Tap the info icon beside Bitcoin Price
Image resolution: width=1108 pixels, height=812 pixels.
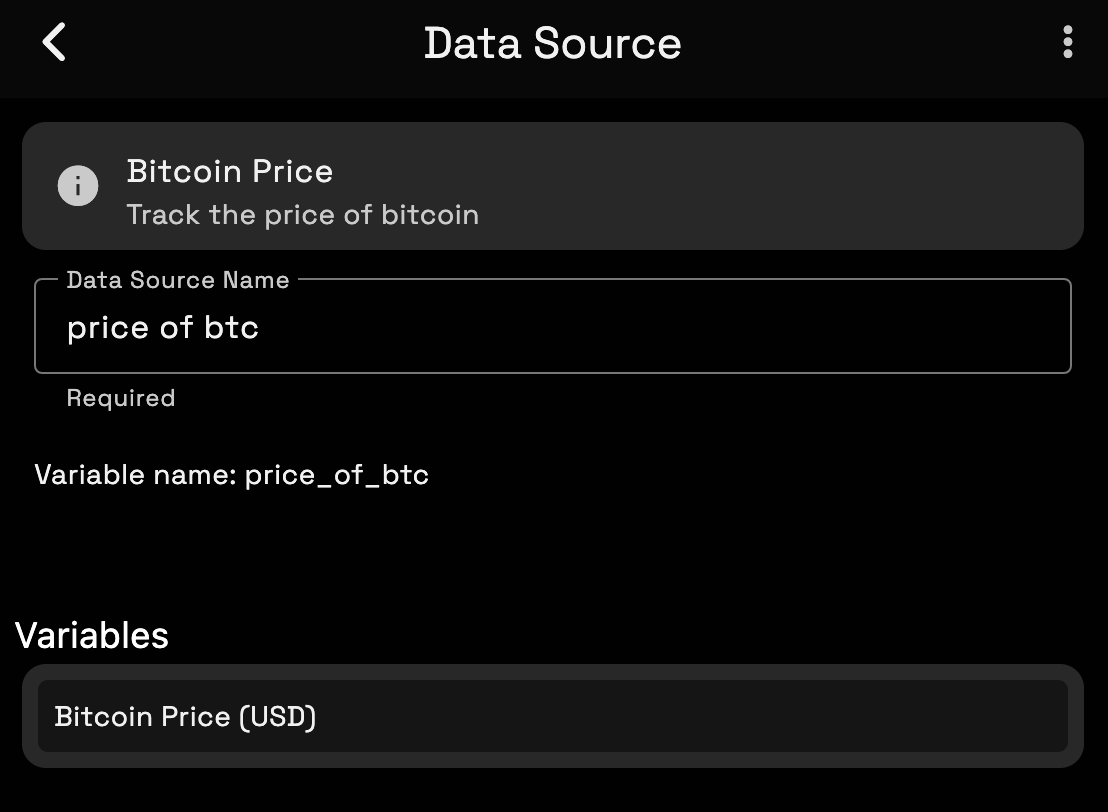click(x=78, y=185)
